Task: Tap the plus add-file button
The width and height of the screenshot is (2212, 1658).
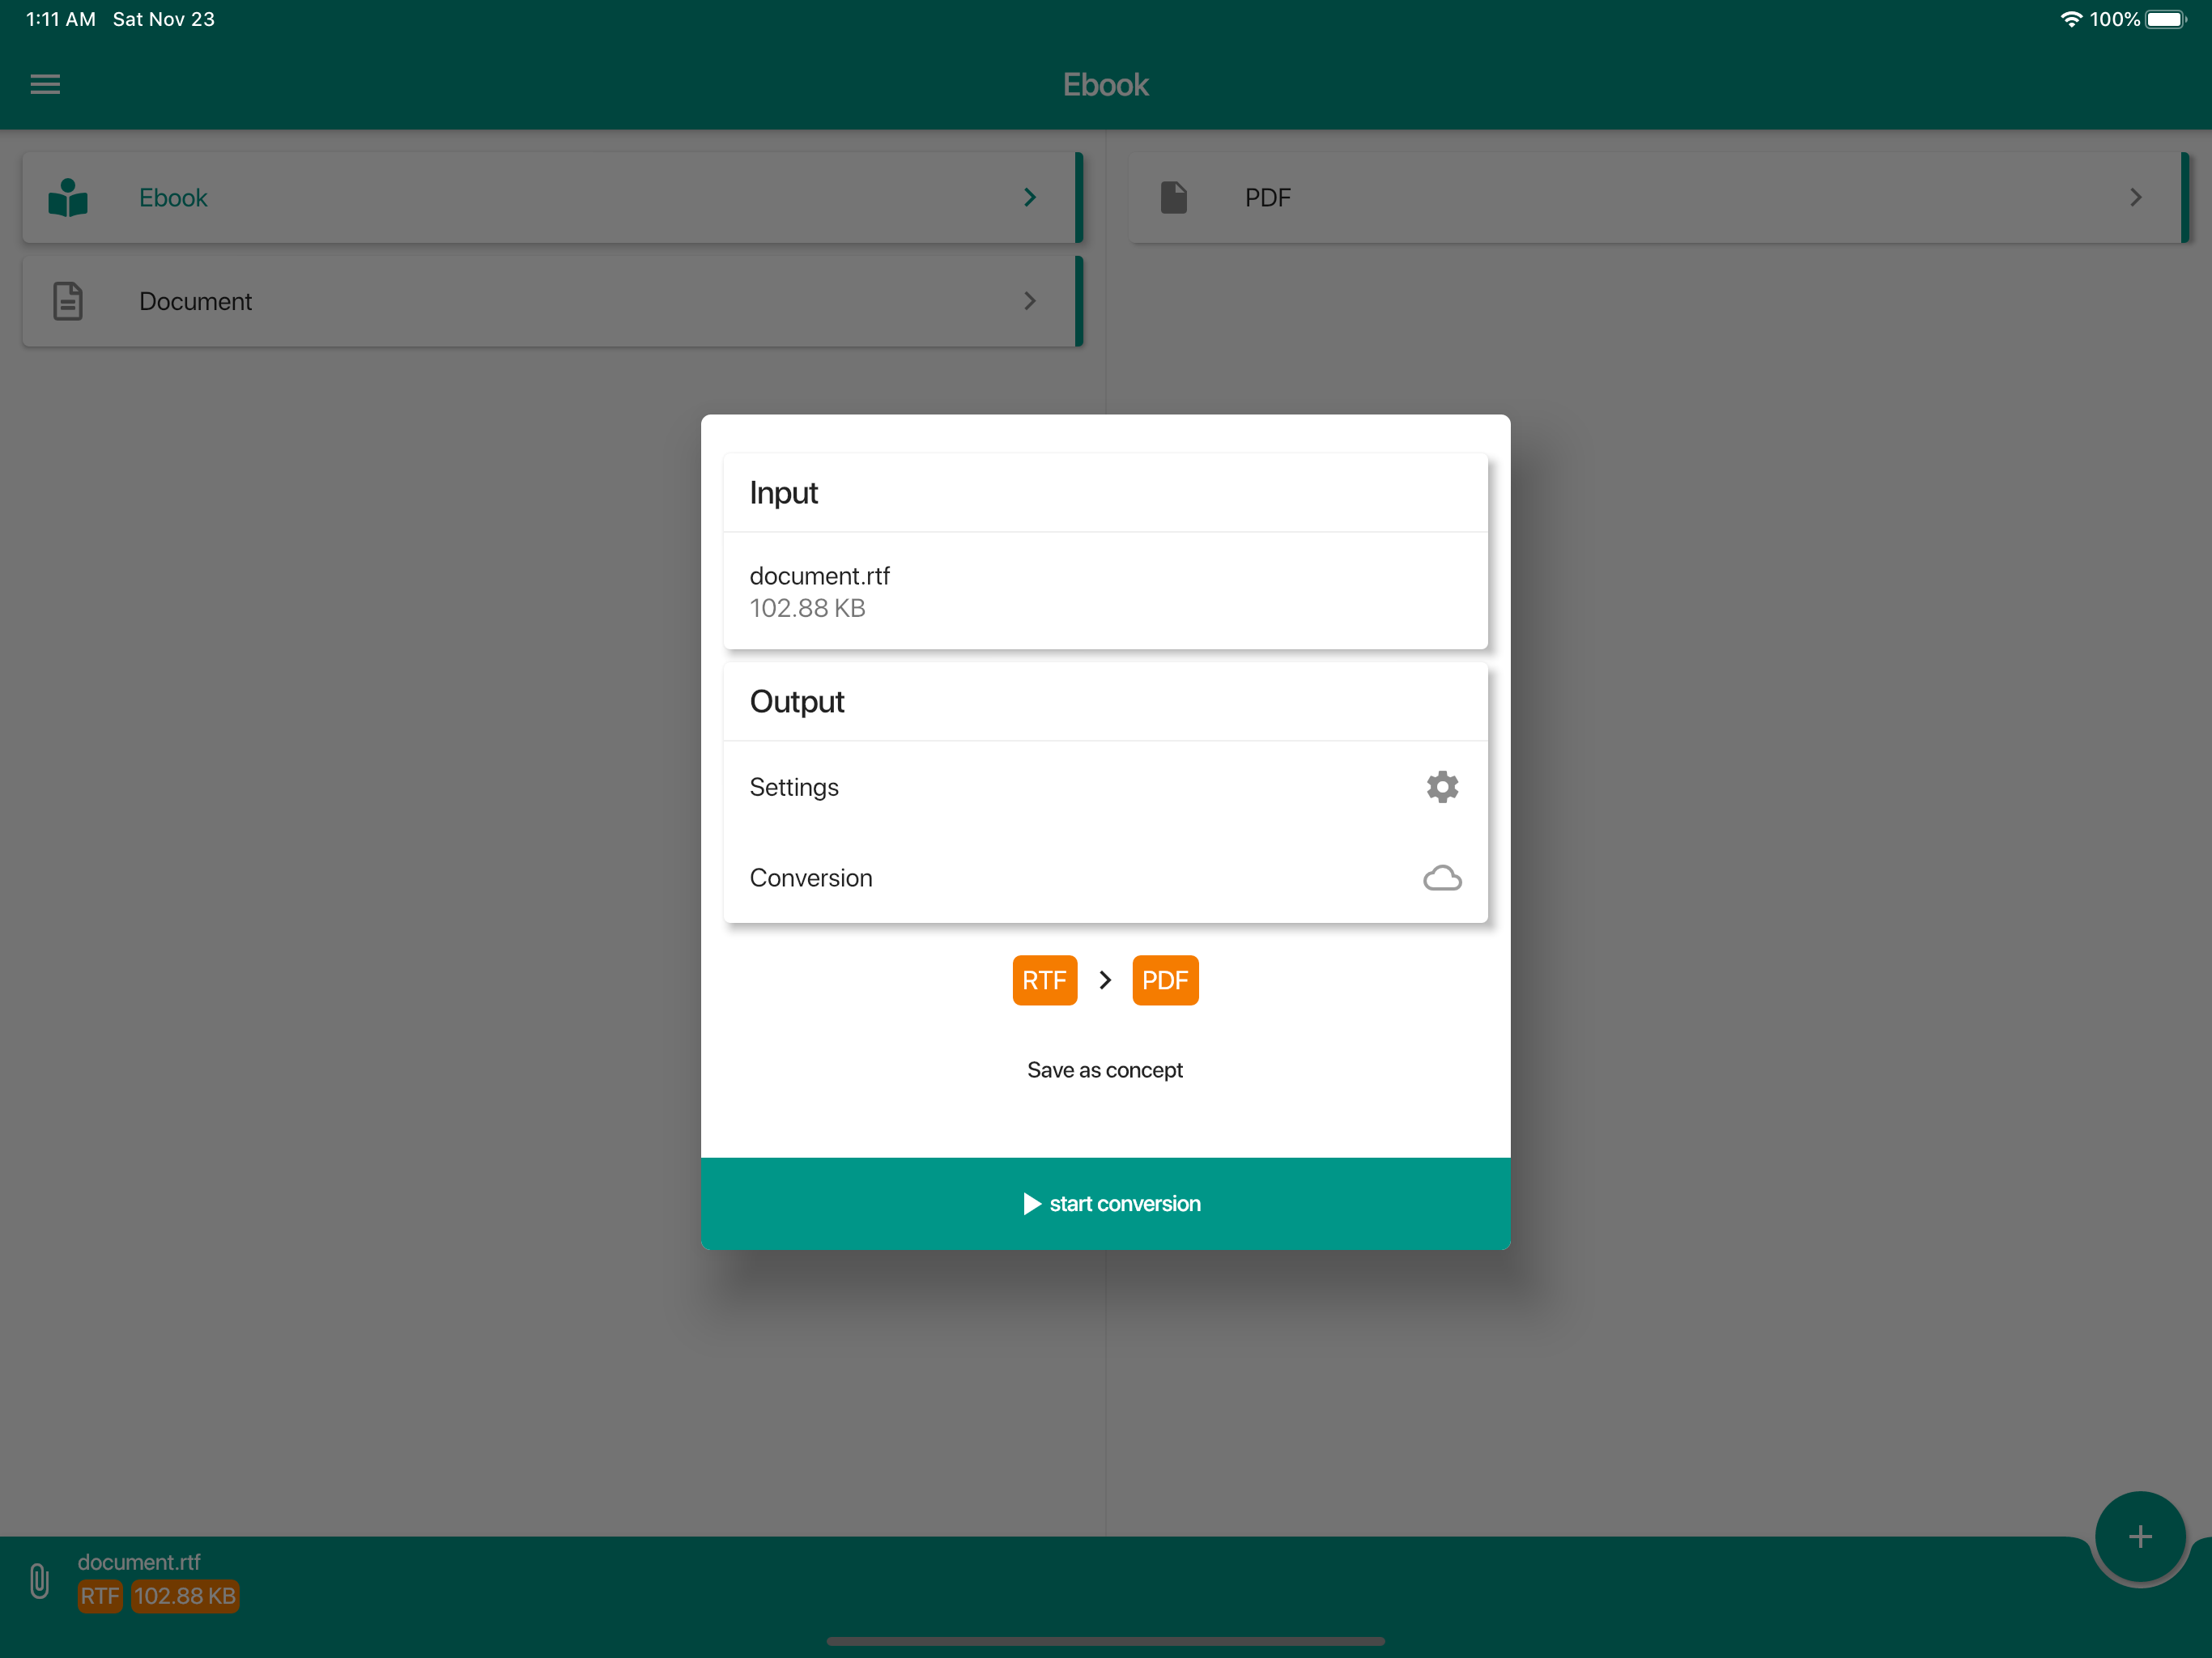Action: click(2139, 1537)
